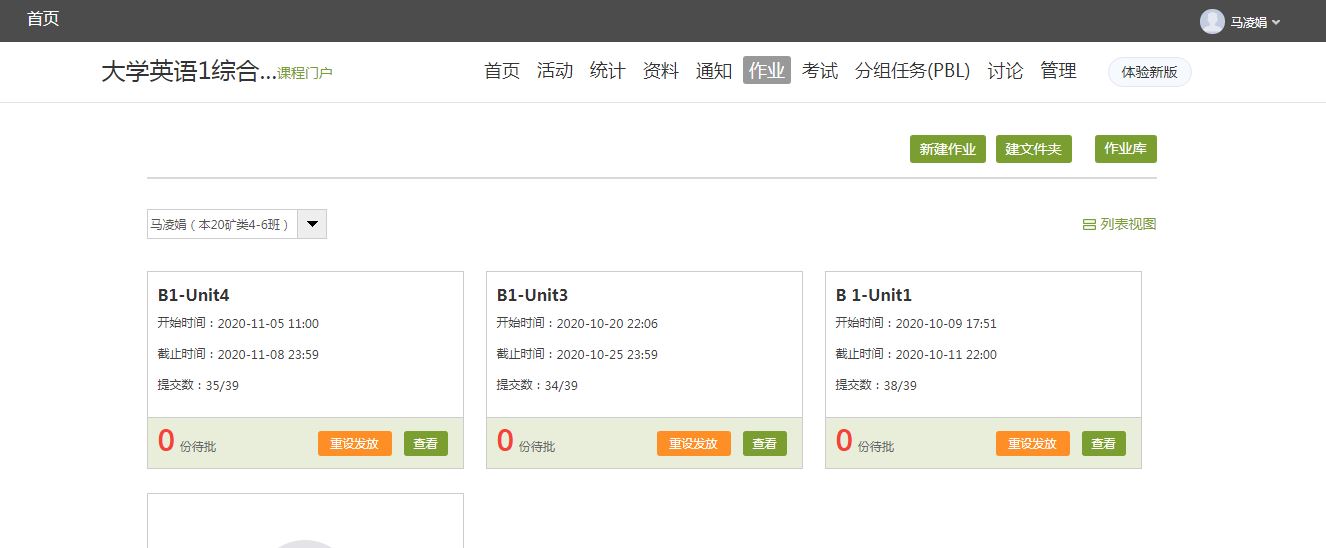Click the 0 份待批 count on B1-Unit4
The image size is (1326, 548).
187,441
